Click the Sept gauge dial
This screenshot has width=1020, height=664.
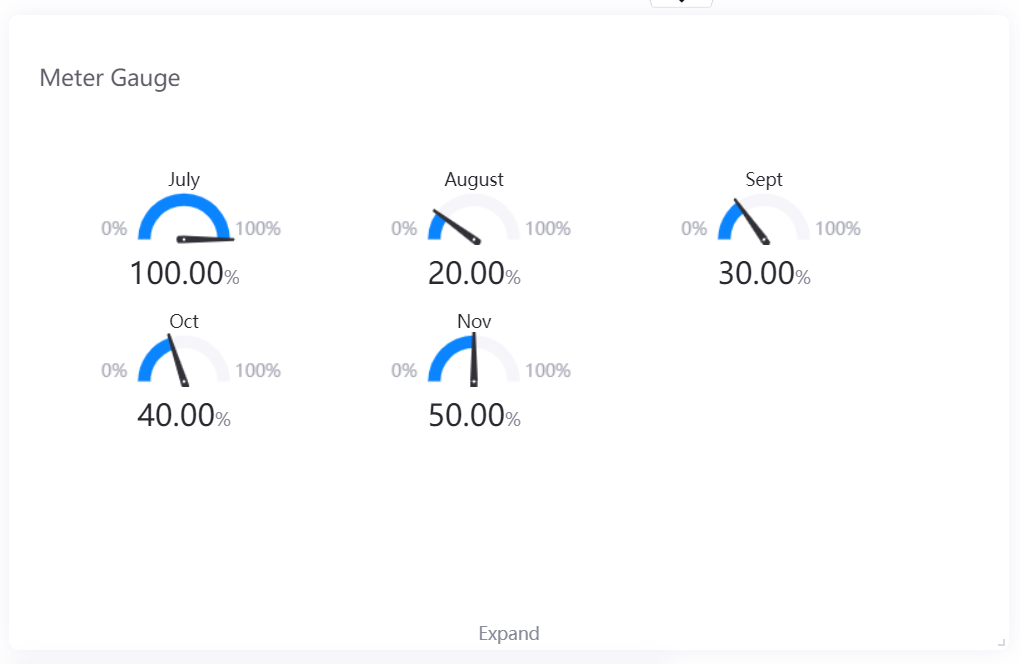[764, 219]
